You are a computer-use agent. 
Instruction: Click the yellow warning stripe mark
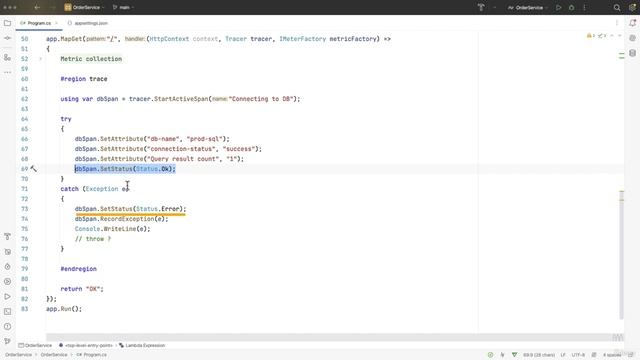(x=621, y=191)
